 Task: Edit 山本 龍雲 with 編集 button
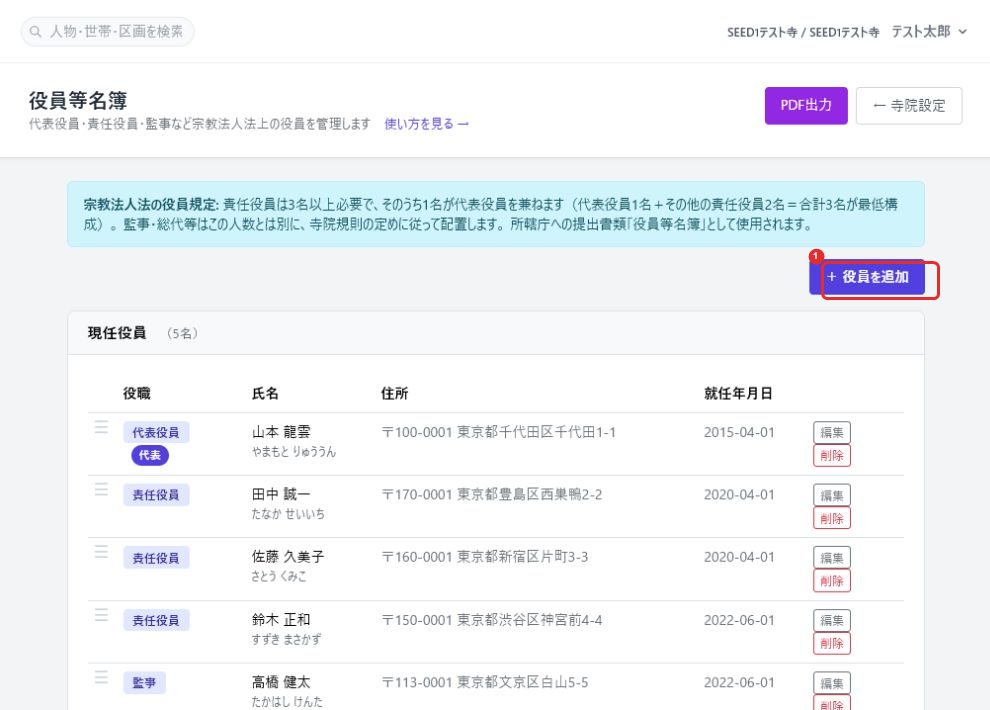pyautogui.click(x=832, y=432)
